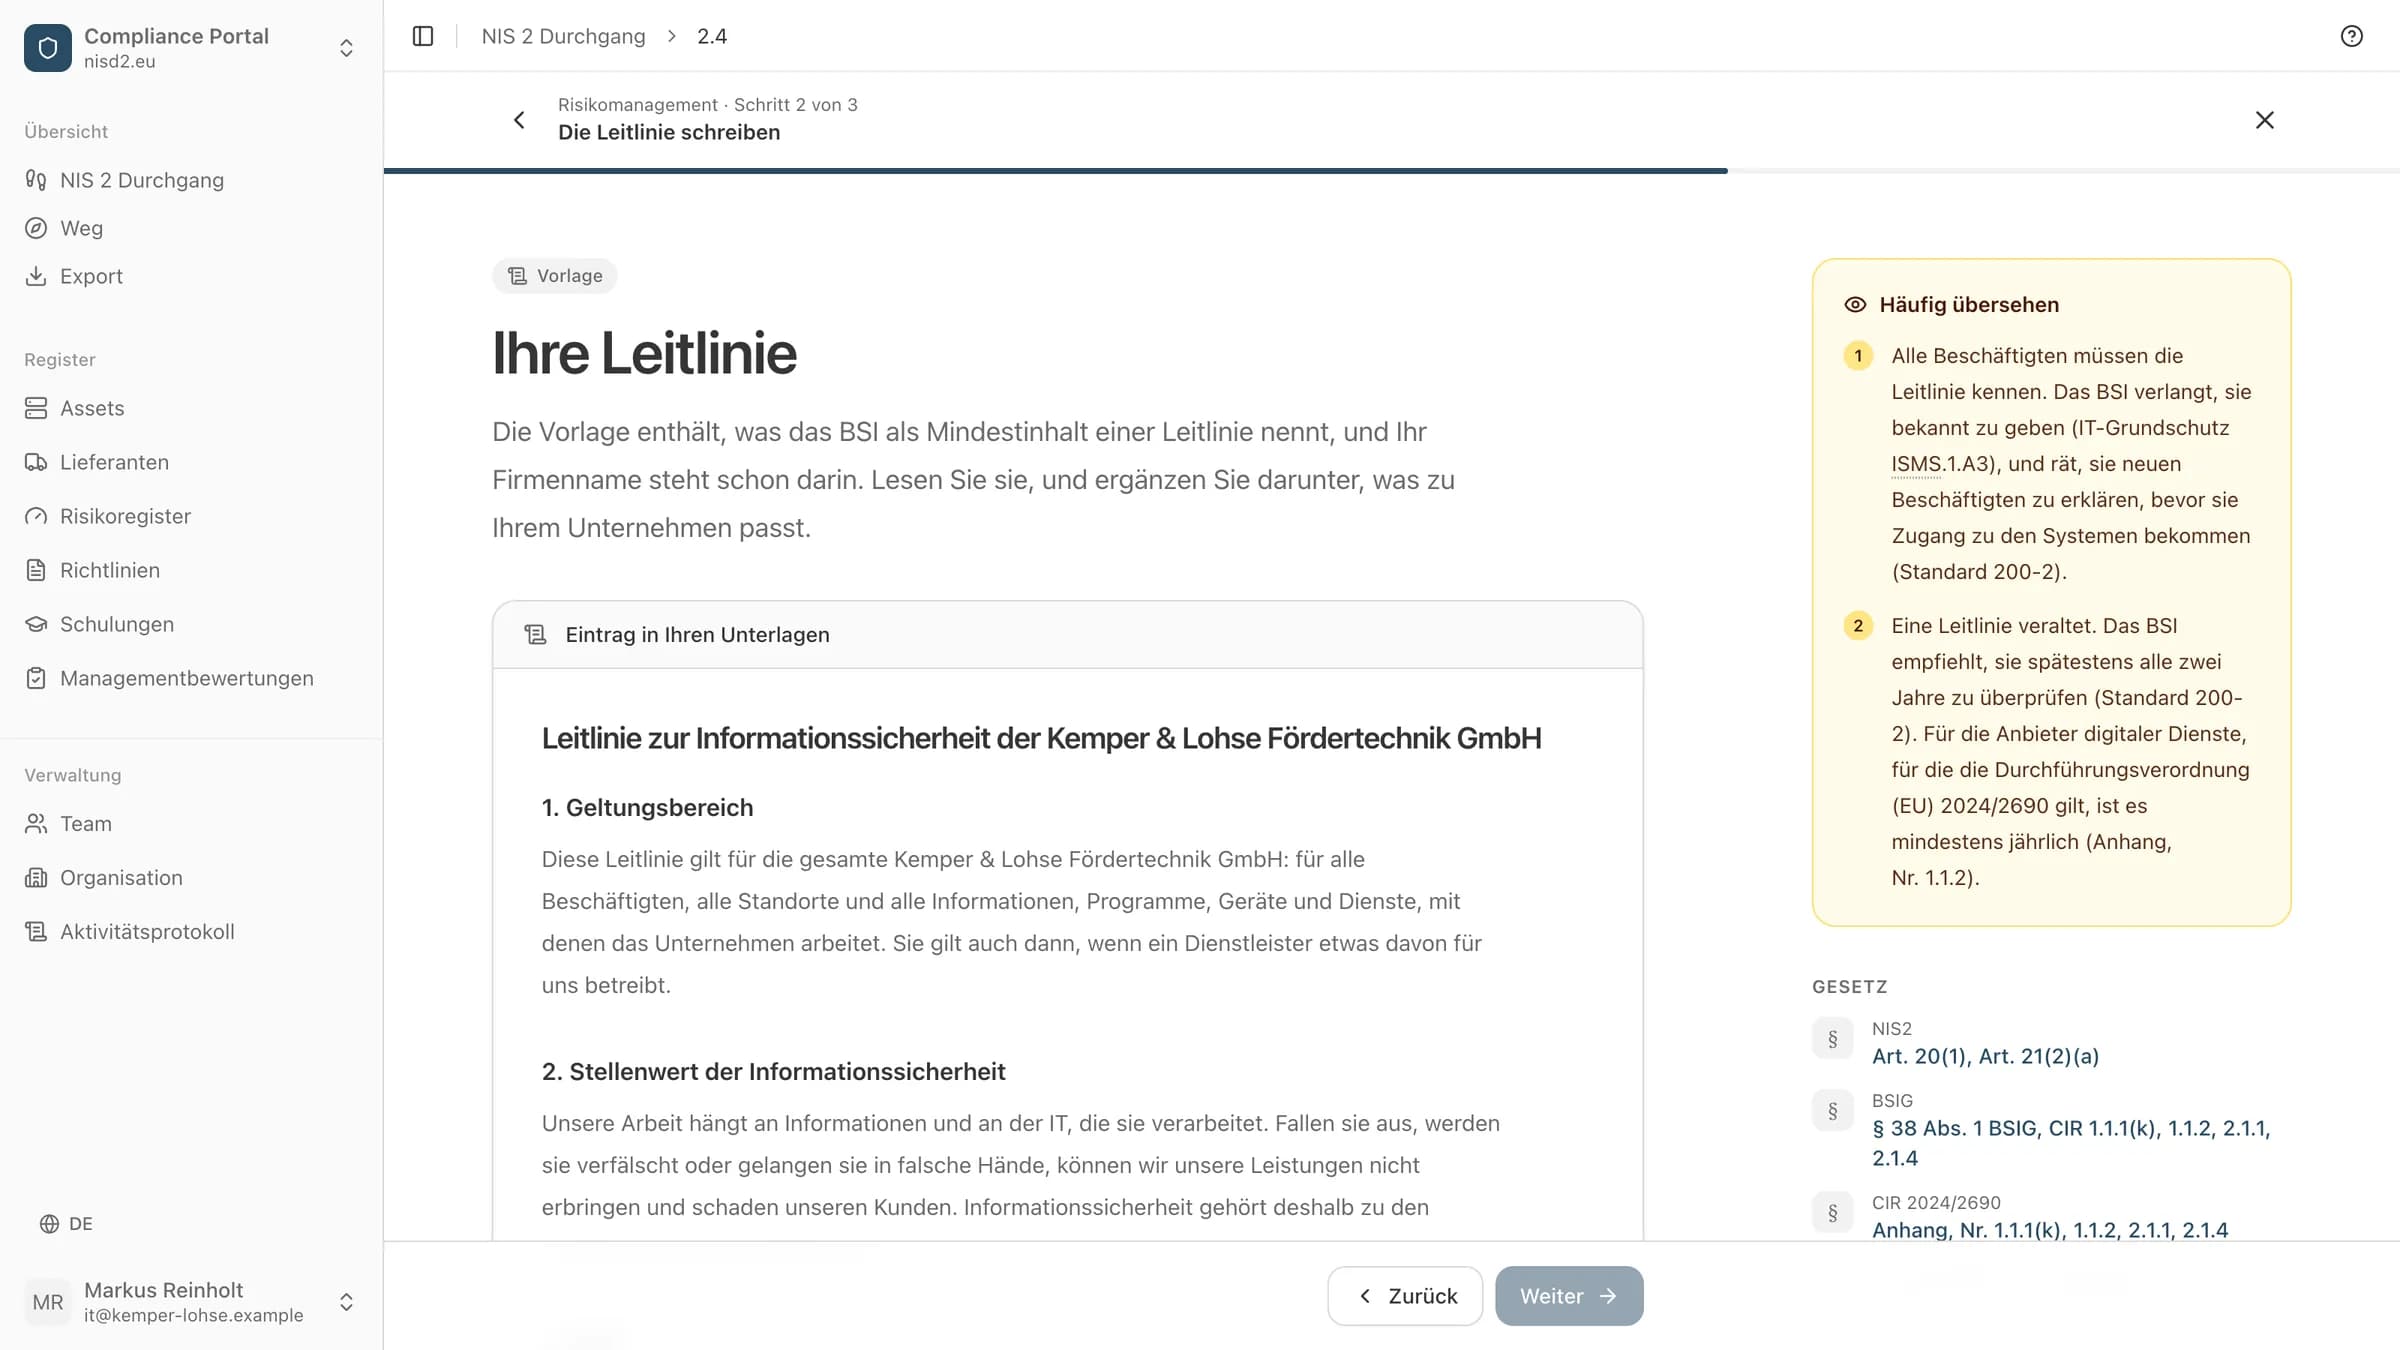Viewport: 2400px width, 1350px height.
Task: Click the Aktivitätsprotokoll log icon
Action: coord(36,932)
